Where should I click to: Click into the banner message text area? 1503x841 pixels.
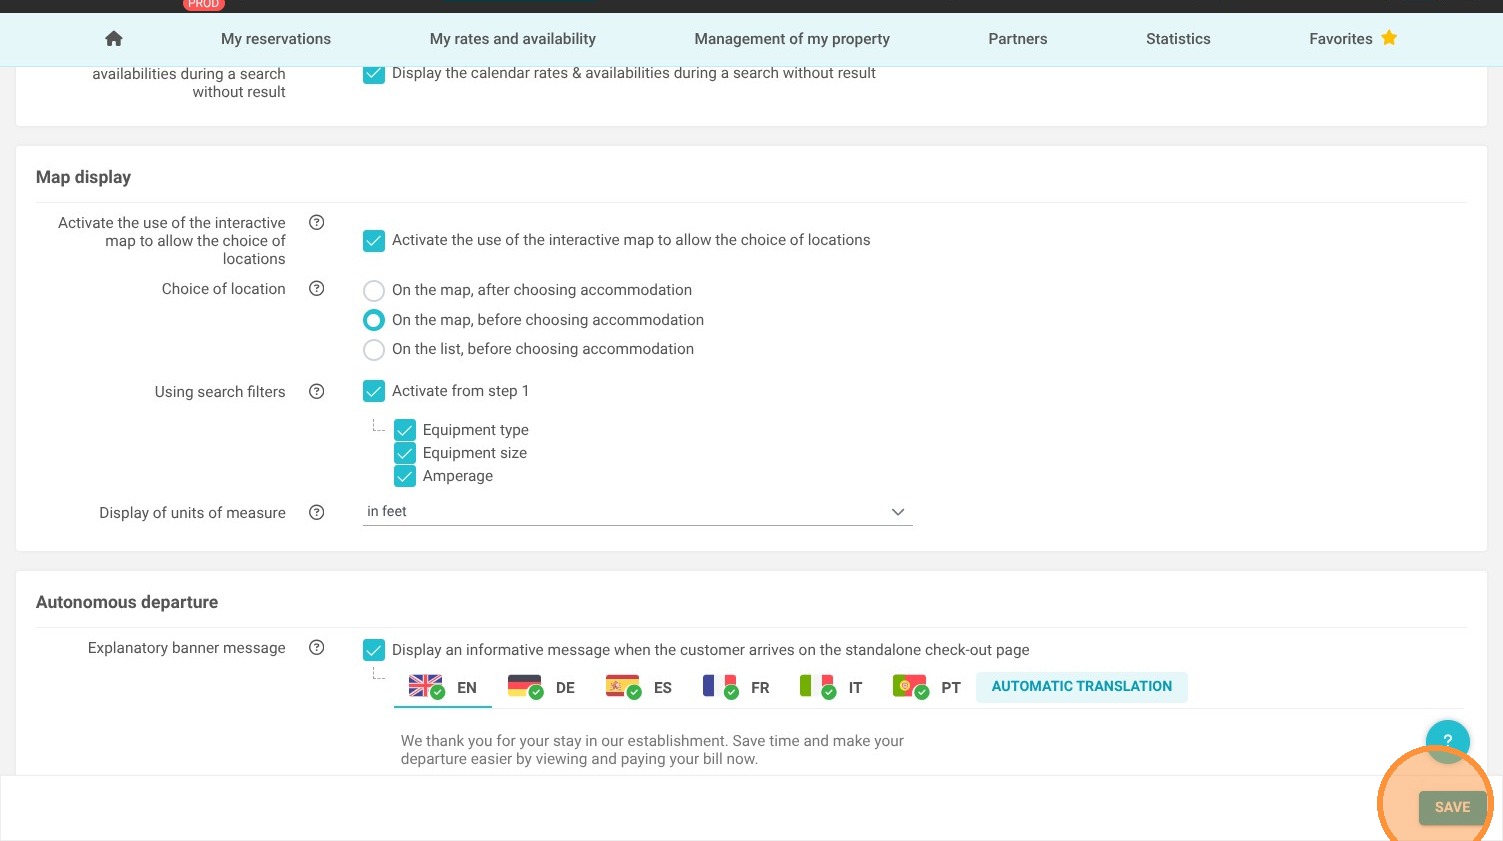tap(652, 750)
